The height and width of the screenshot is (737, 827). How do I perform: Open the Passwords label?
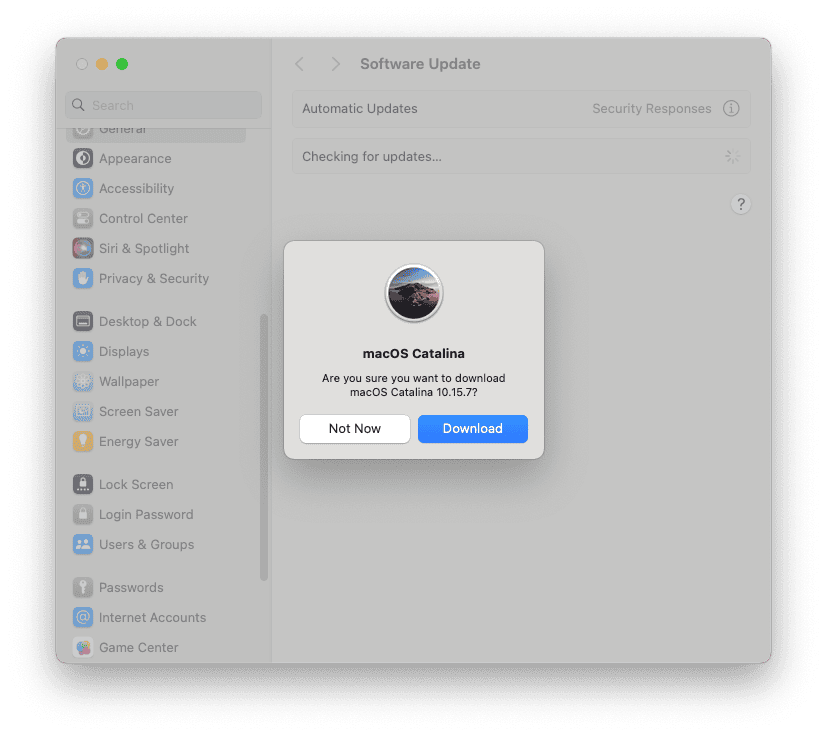[131, 587]
